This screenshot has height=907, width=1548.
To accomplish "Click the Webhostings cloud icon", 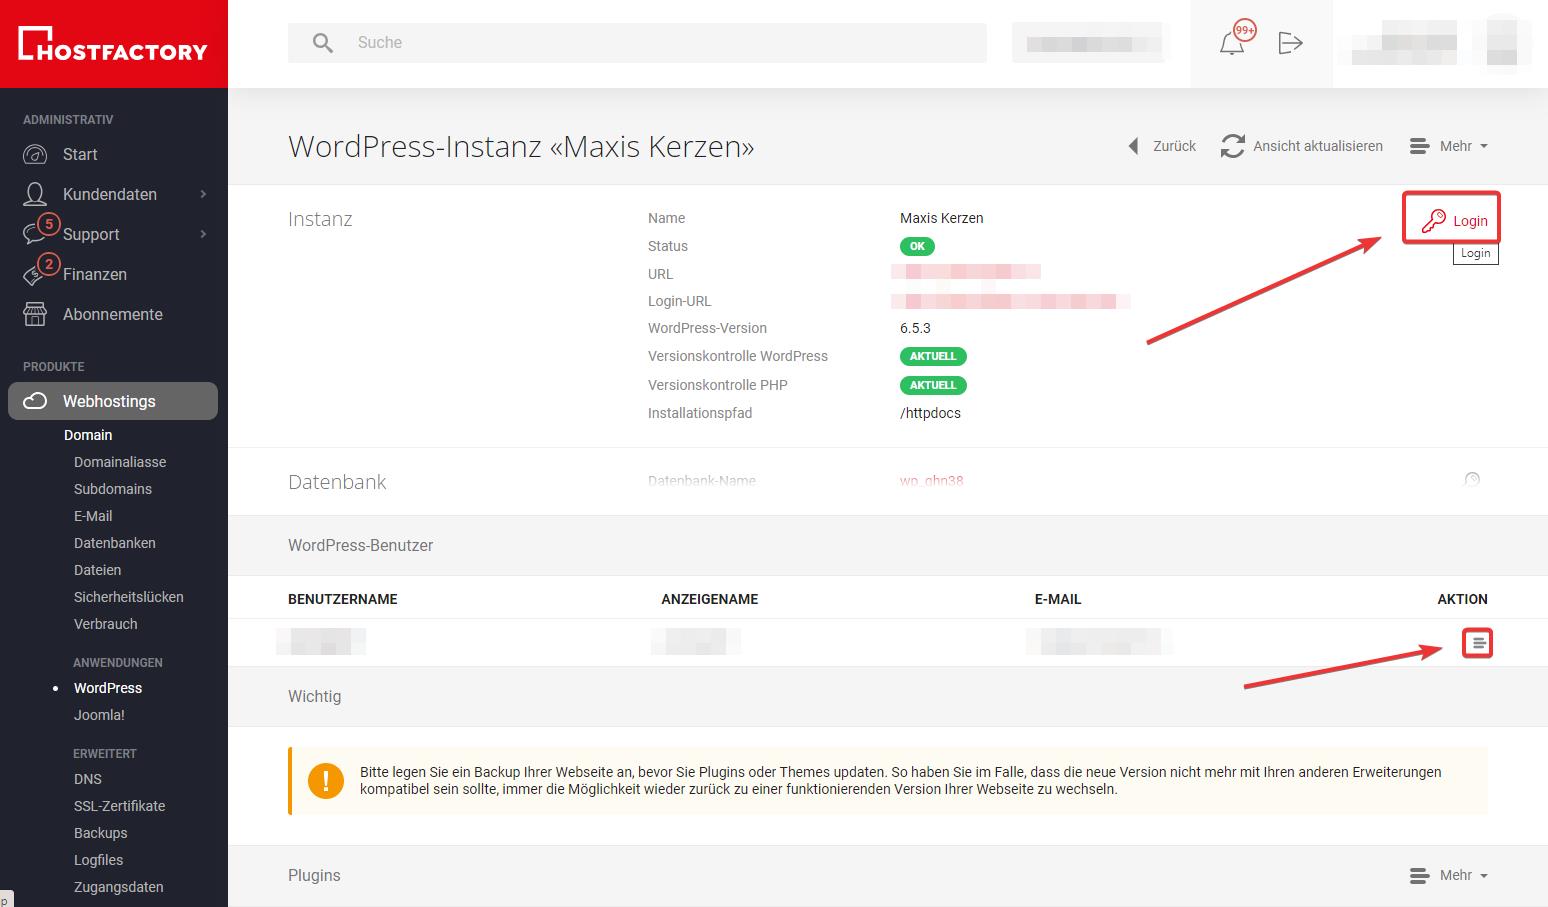I will coord(35,401).
